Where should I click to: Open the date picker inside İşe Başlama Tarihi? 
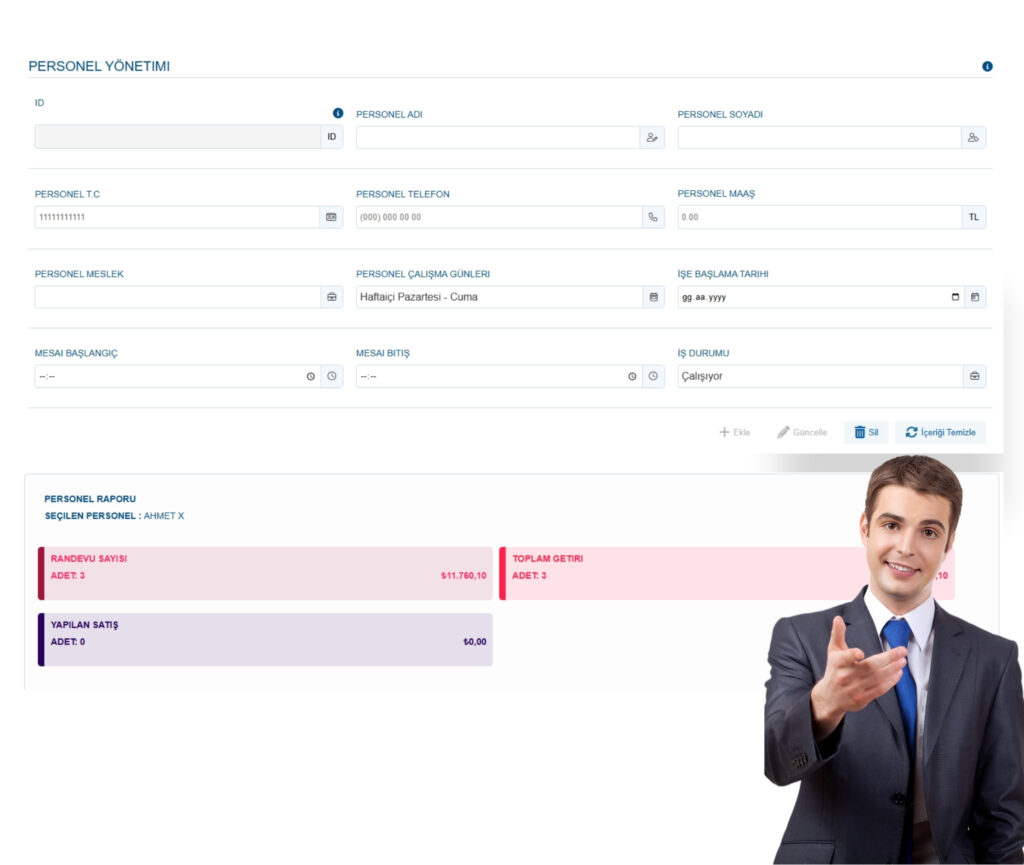955,297
